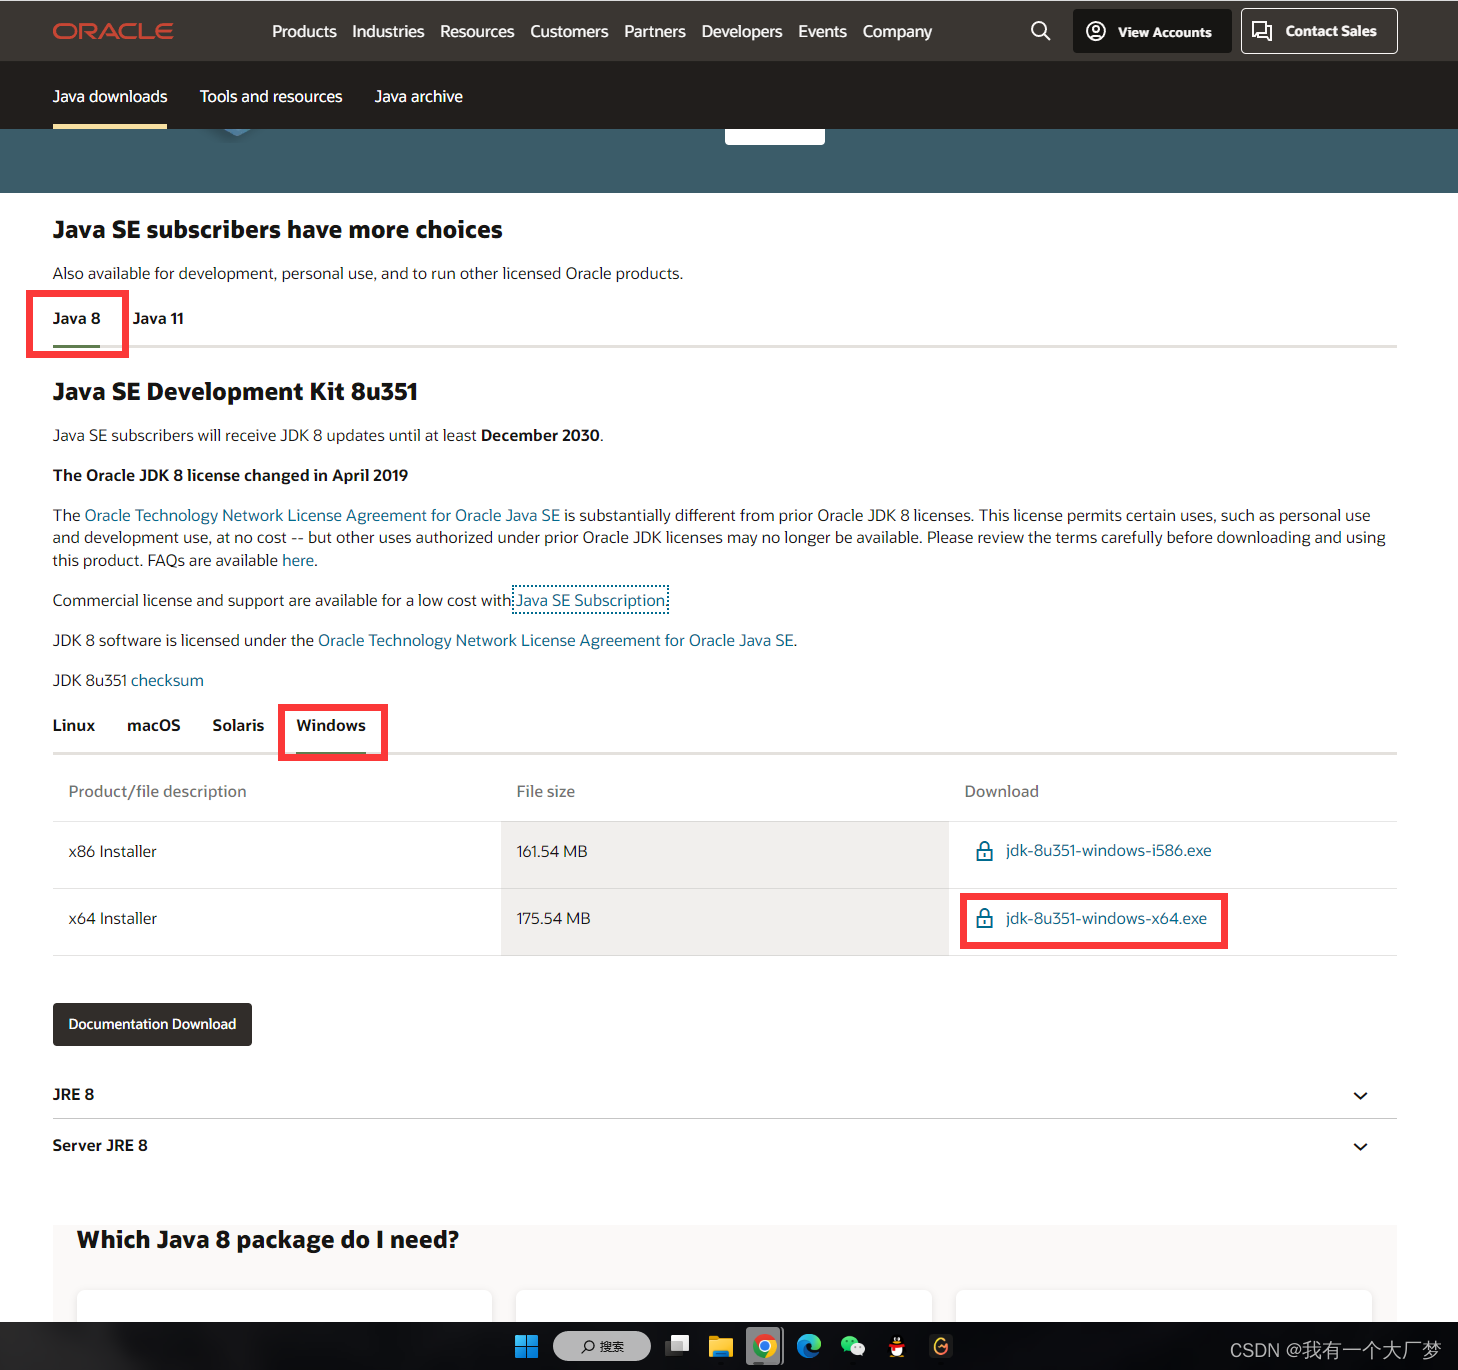
Task: Click the lock icon beside jdk-8u351-windows-i586.exe
Action: point(983,851)
